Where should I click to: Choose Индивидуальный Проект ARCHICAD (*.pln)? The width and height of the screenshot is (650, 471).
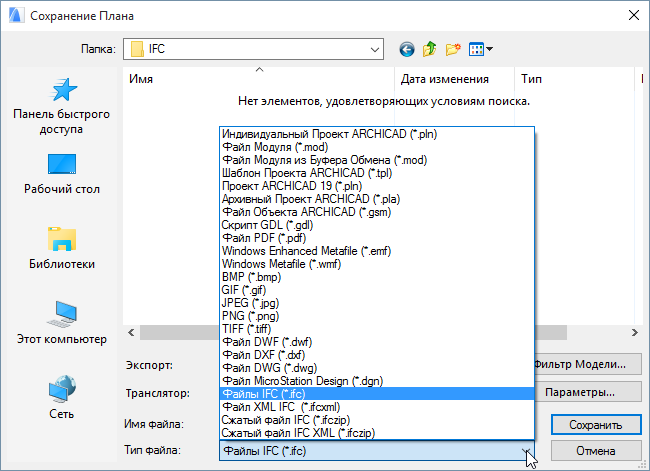[377, 134]
